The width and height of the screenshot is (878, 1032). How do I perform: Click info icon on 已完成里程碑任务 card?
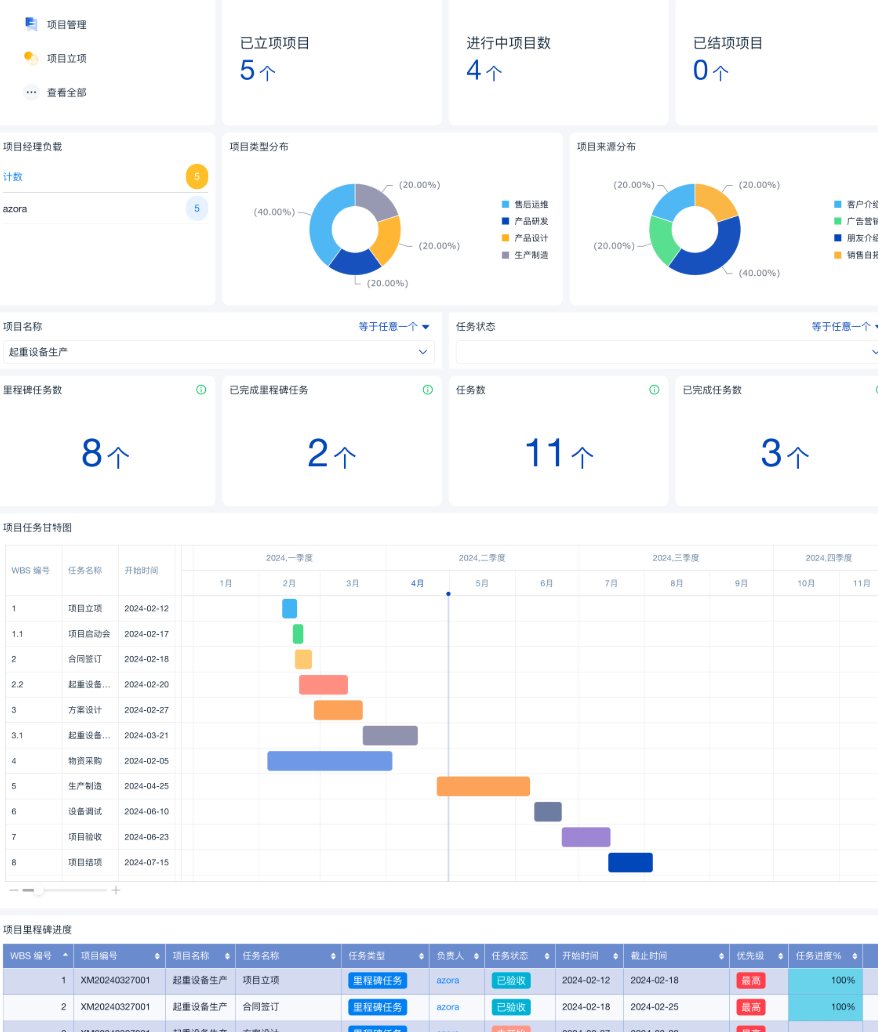pos(428,390)
